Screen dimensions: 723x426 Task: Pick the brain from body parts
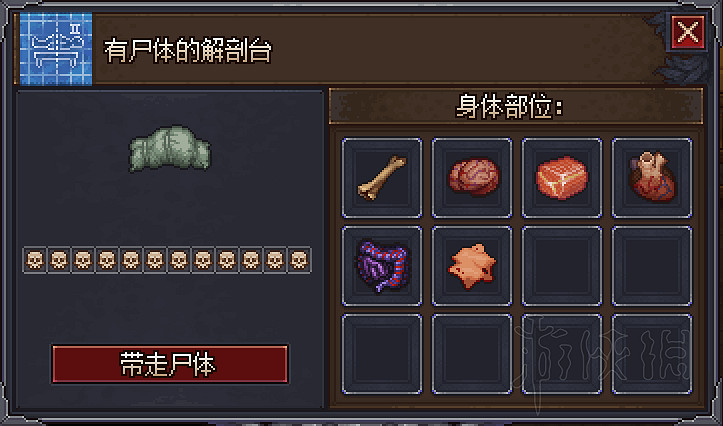(472, 178)
